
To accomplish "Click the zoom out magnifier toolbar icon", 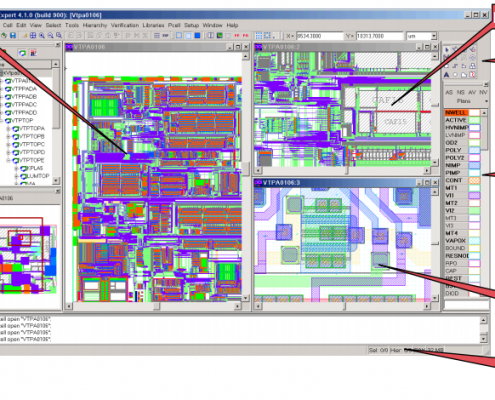I will coord(50,35).
